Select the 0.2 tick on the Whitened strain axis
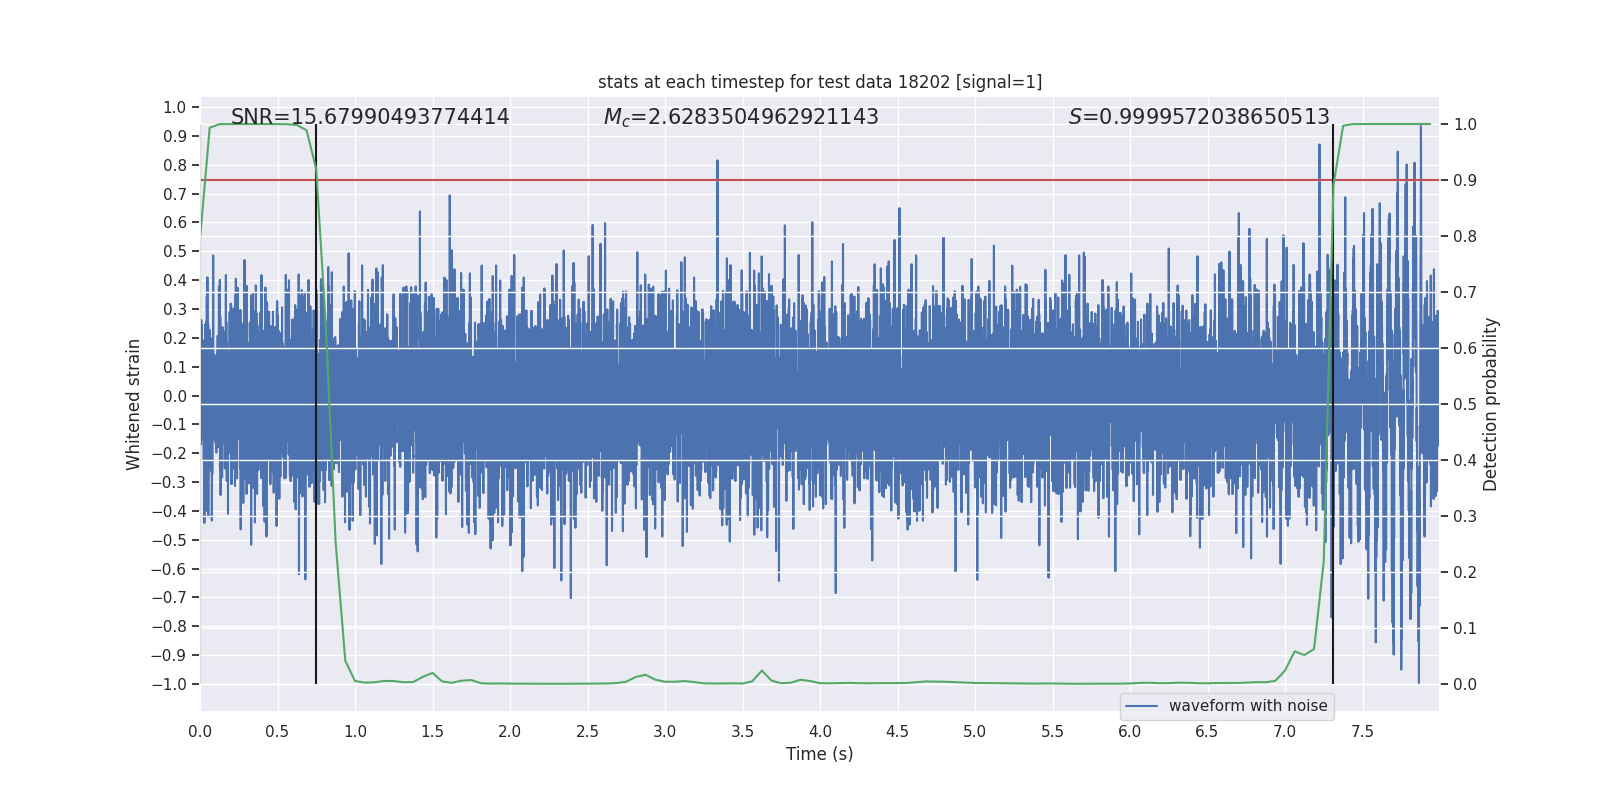Viewport: 1600px width, 800px height. point(175,339)
